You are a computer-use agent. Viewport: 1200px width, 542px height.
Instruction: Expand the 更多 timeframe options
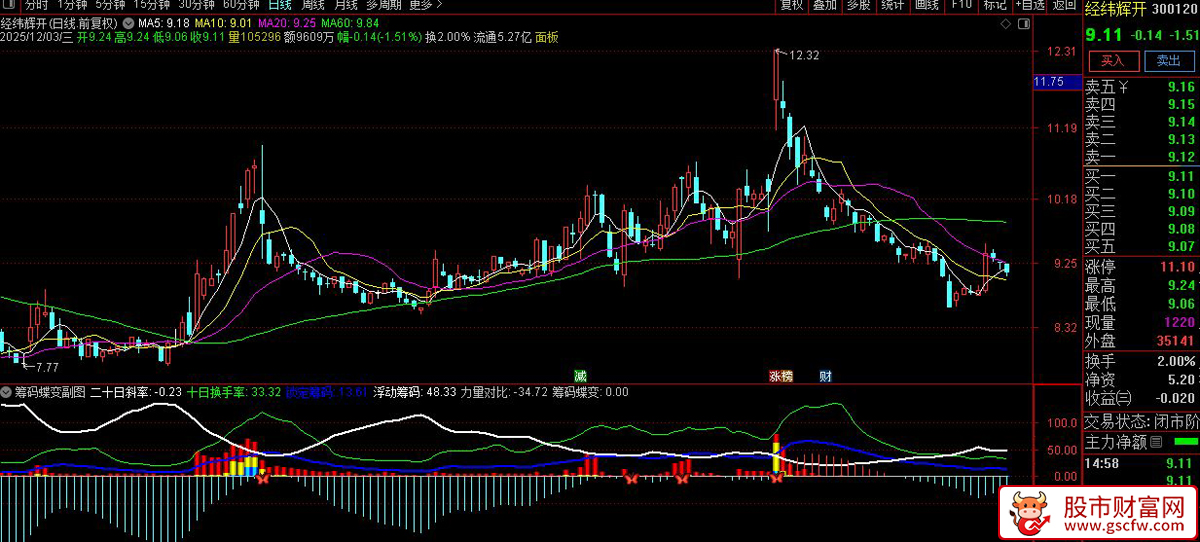coord(423,5)
